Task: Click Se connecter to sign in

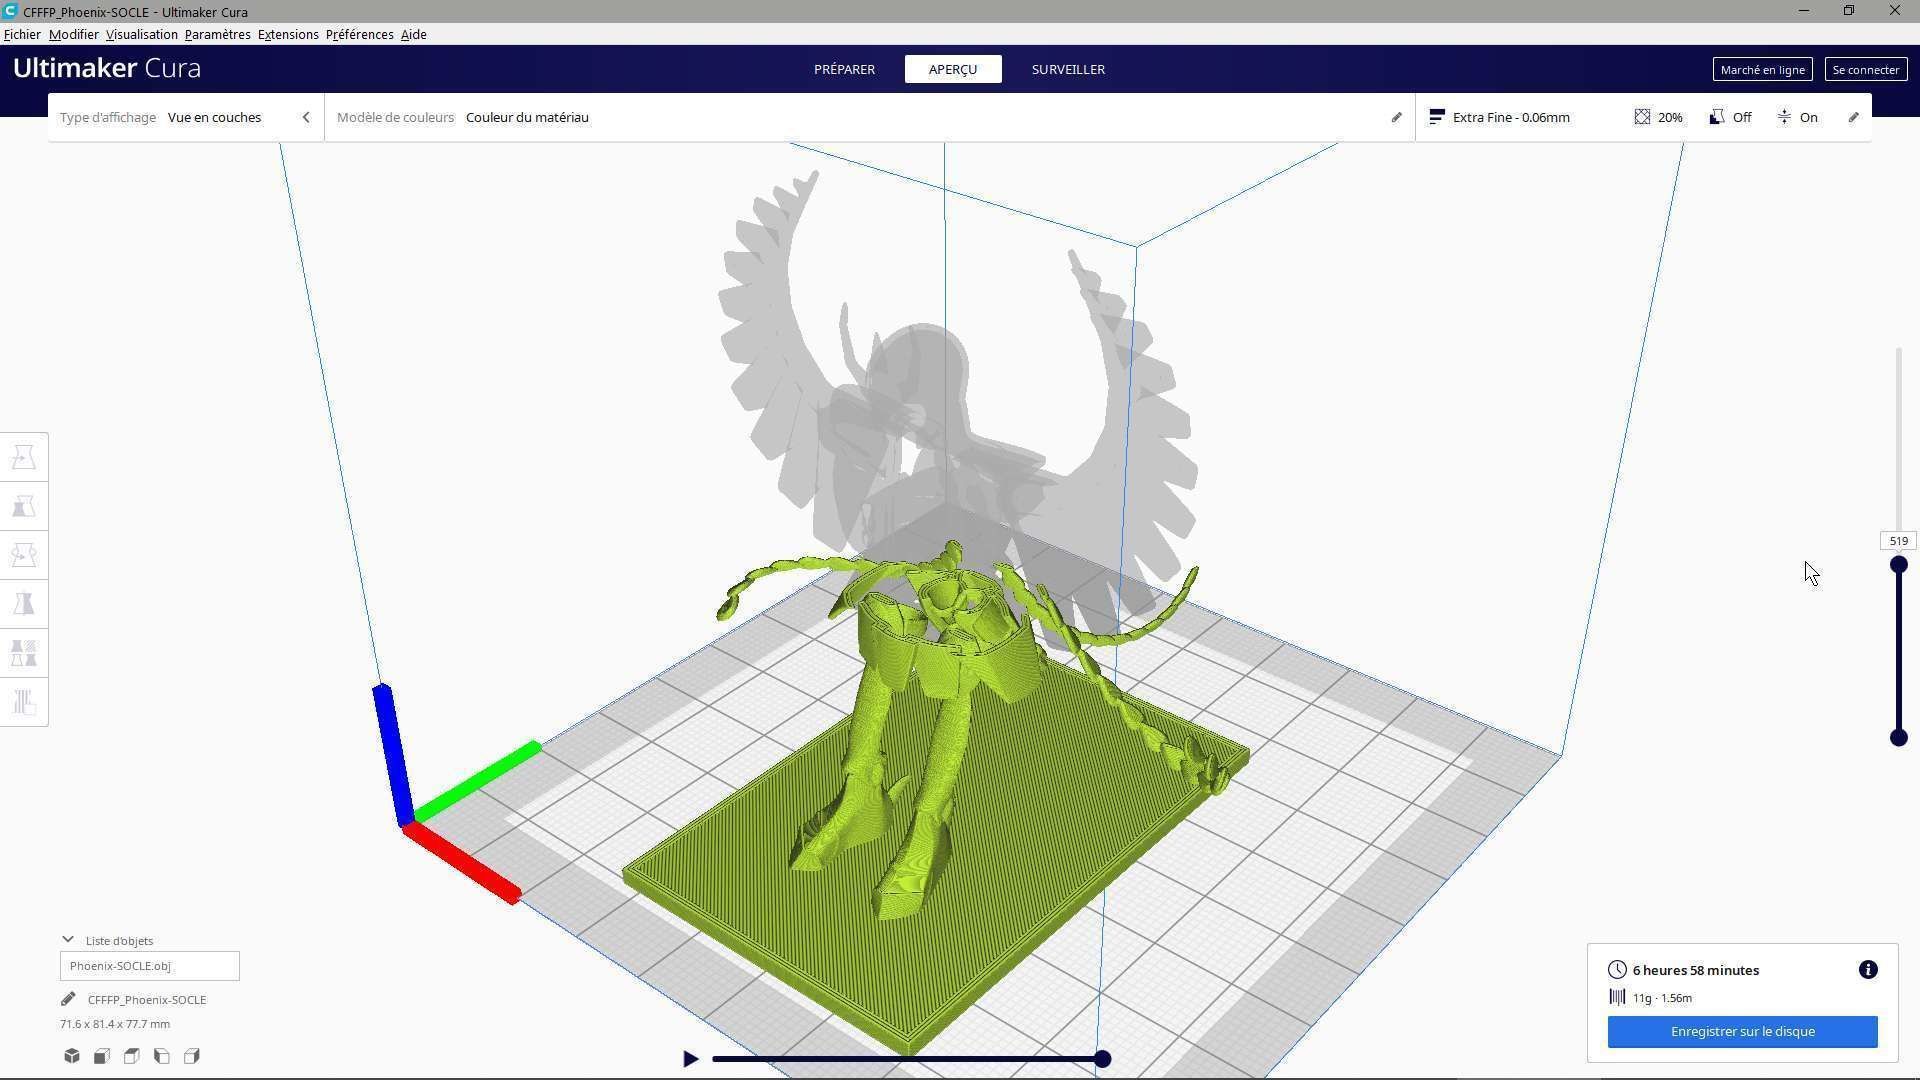Action: click(1865, 69)
